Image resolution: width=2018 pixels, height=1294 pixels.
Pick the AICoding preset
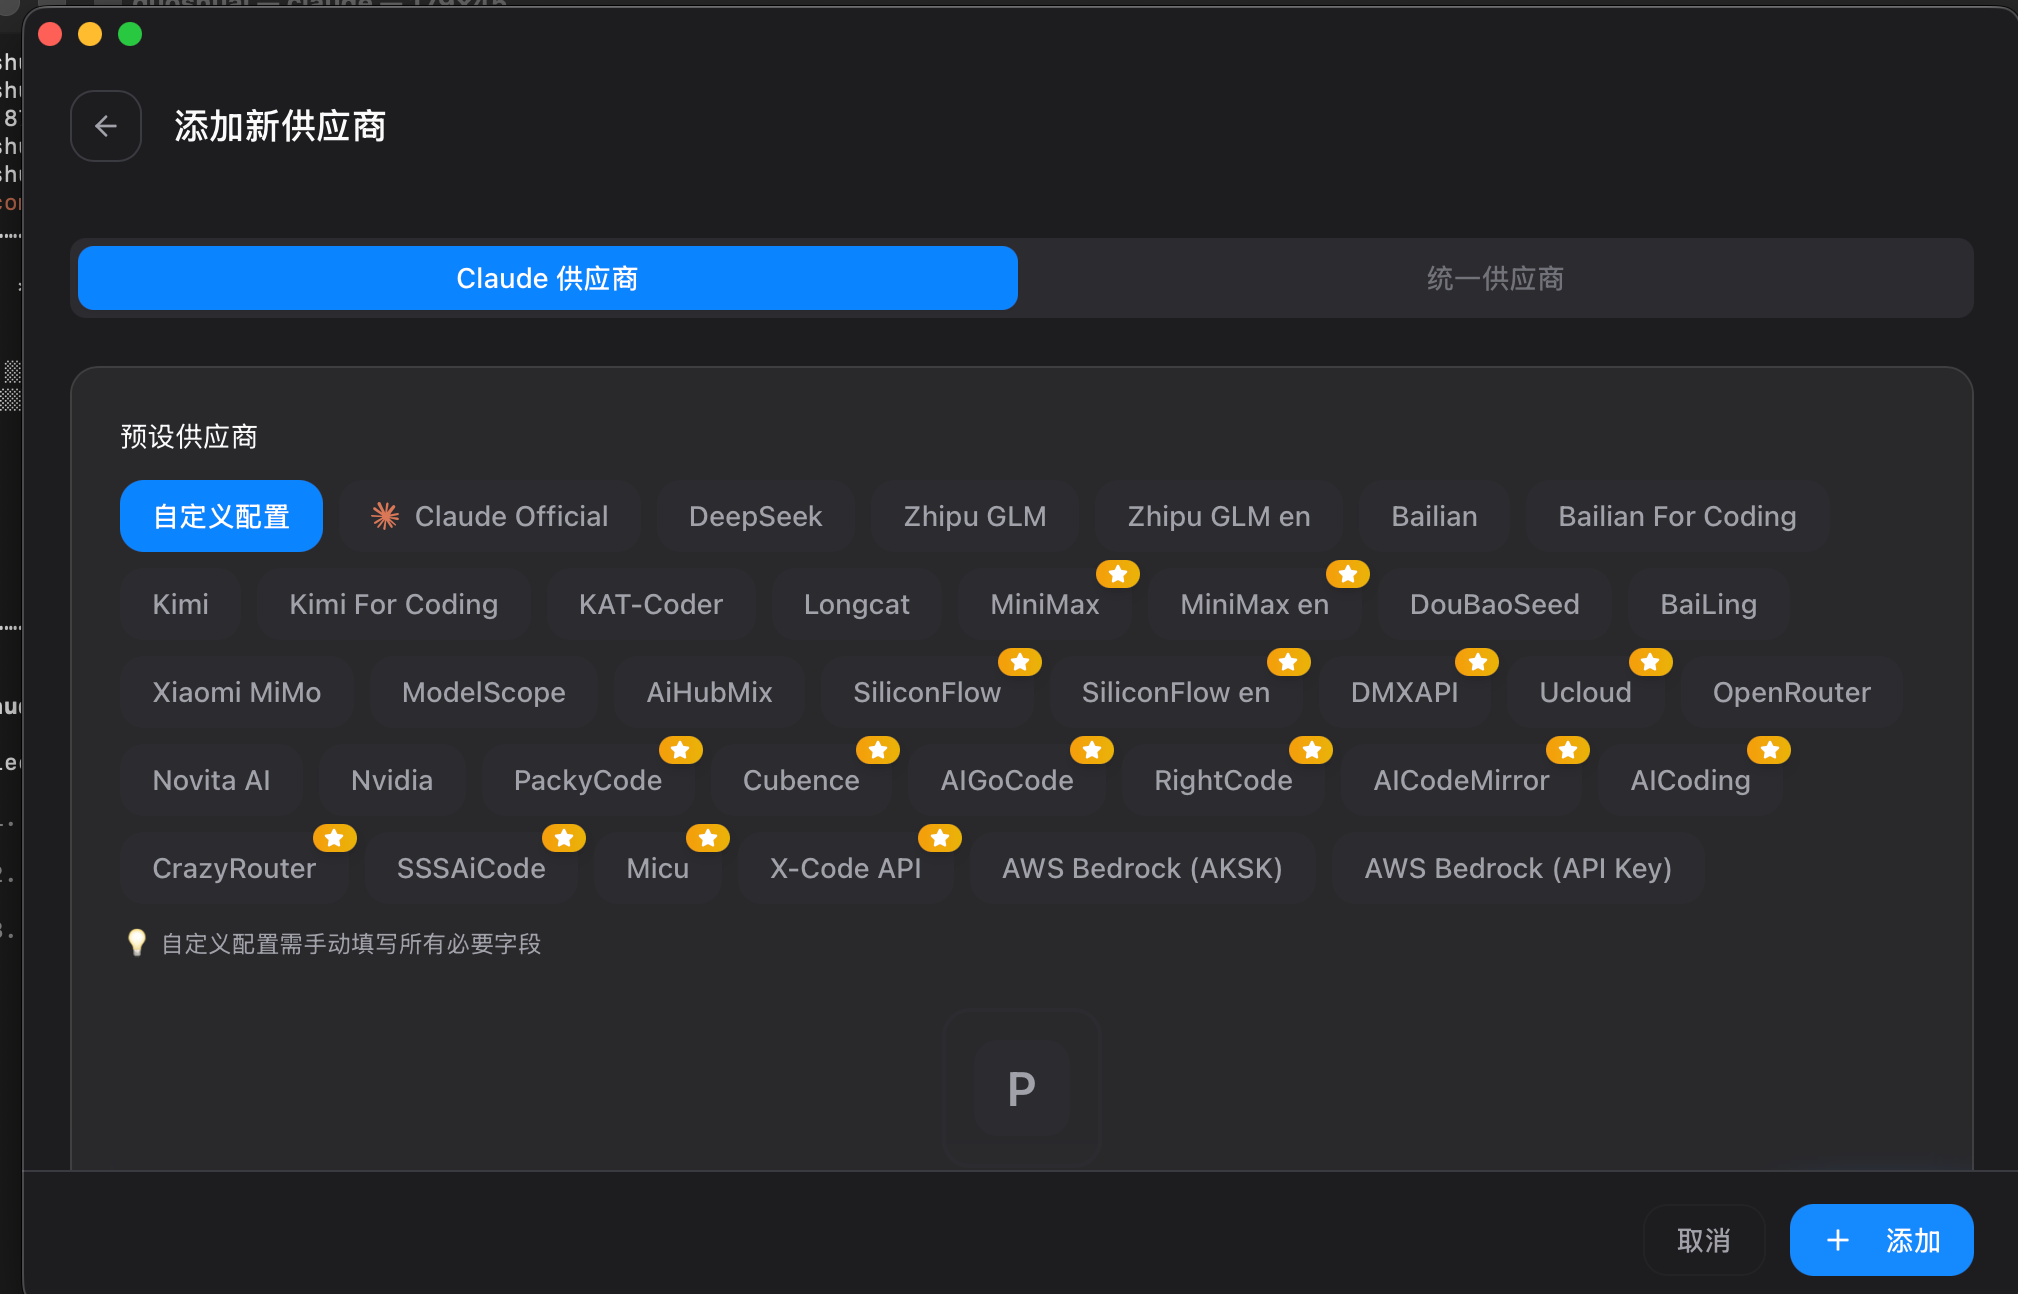click(x=1690, y=780)
